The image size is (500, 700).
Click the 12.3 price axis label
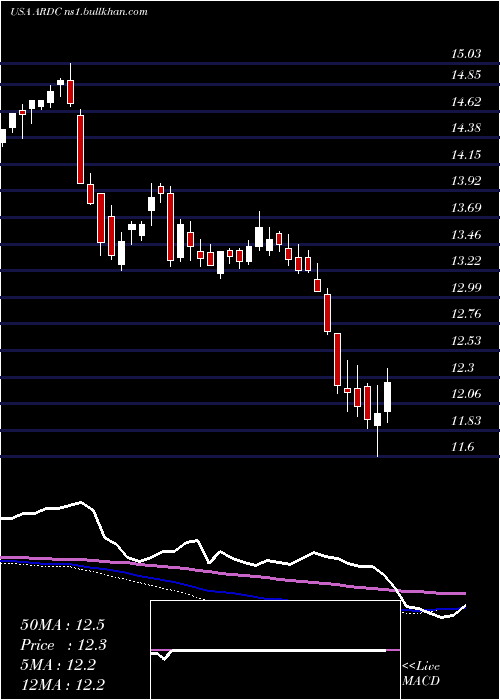tap(463, 367)
